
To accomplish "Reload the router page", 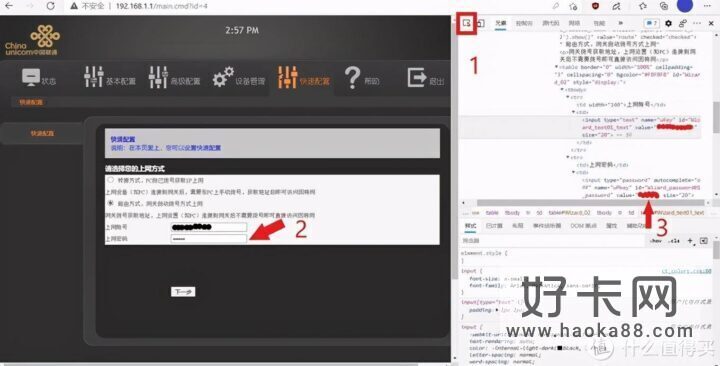I will click(51, 6).
